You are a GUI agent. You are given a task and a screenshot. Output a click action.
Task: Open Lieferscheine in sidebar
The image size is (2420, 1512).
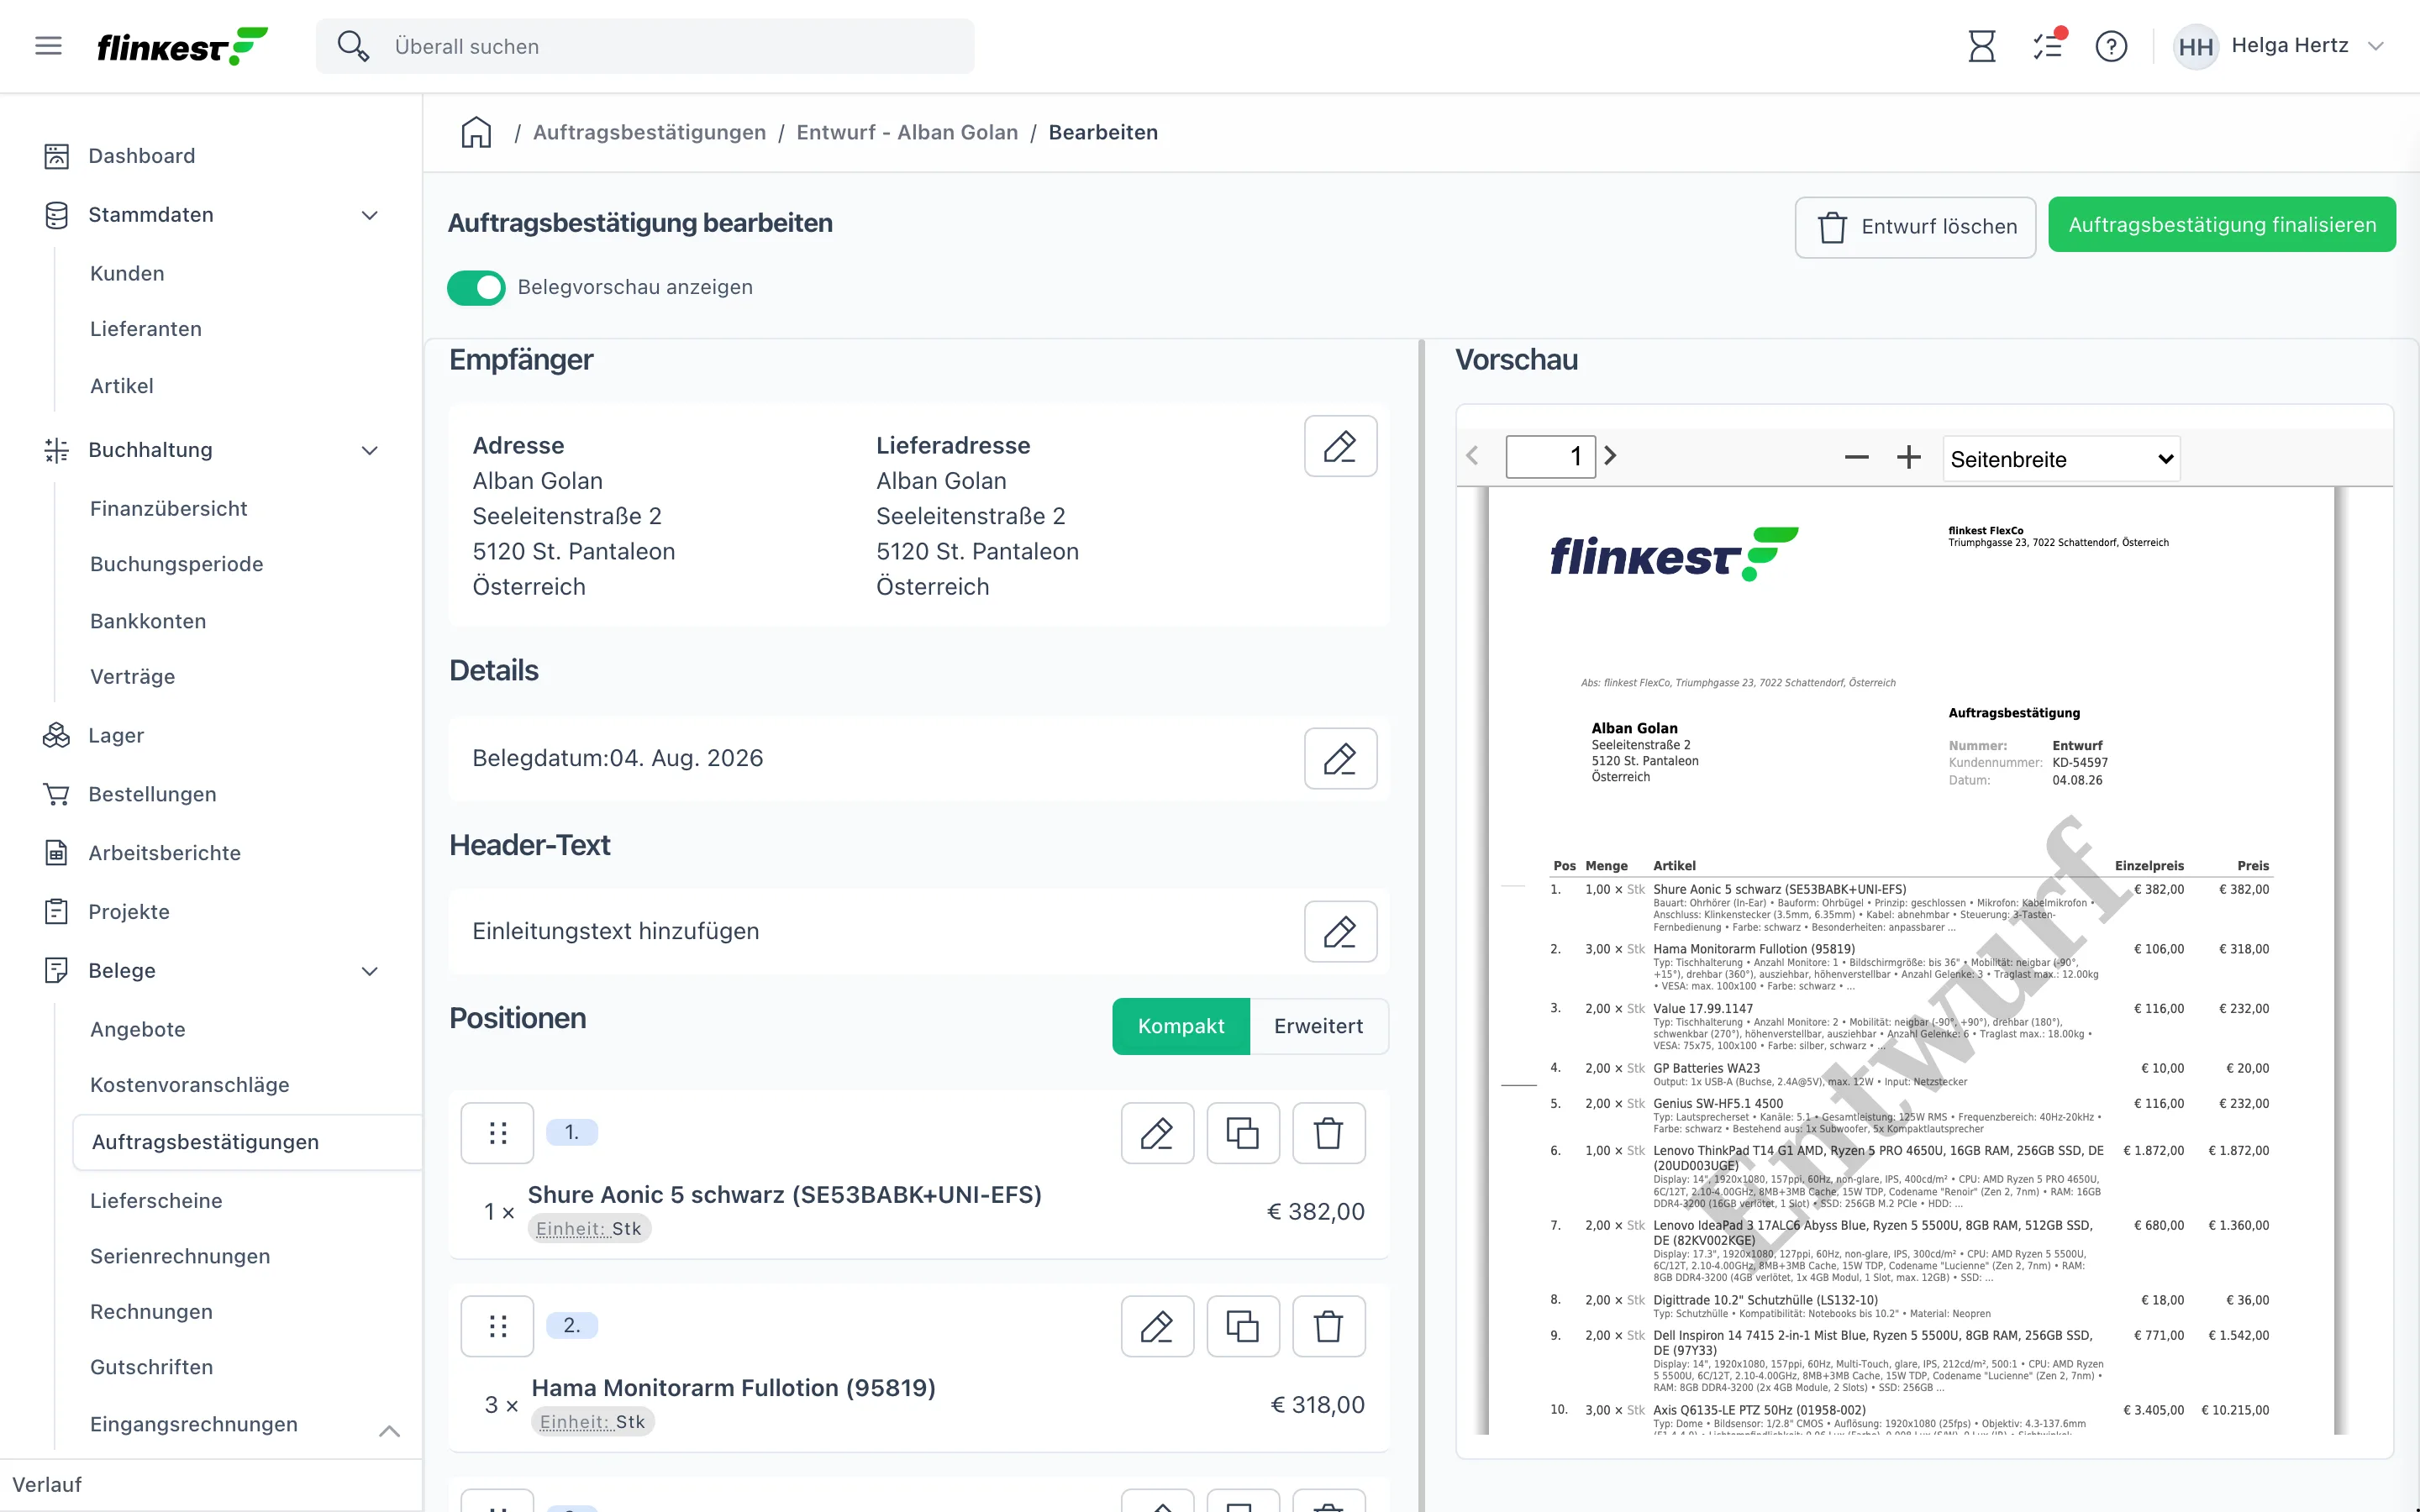[x=156, y=1201]
